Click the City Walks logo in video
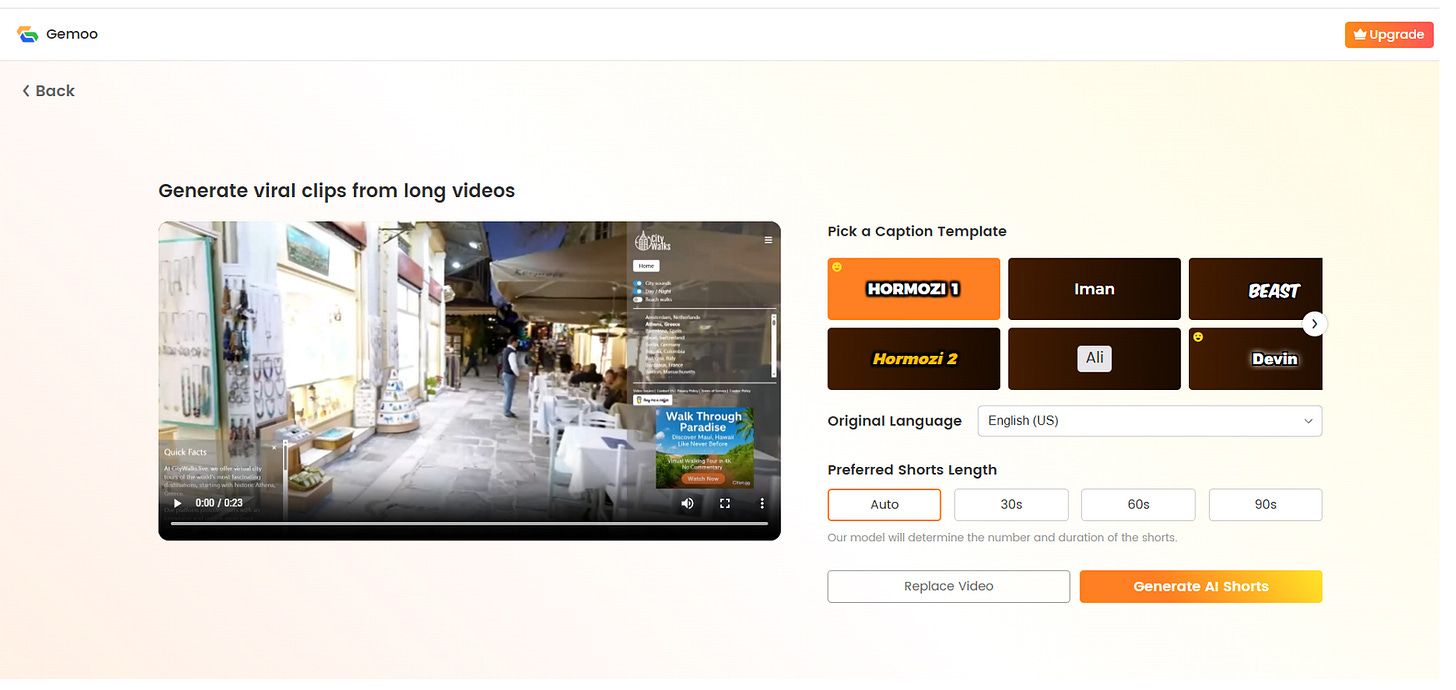 point(651,241)
